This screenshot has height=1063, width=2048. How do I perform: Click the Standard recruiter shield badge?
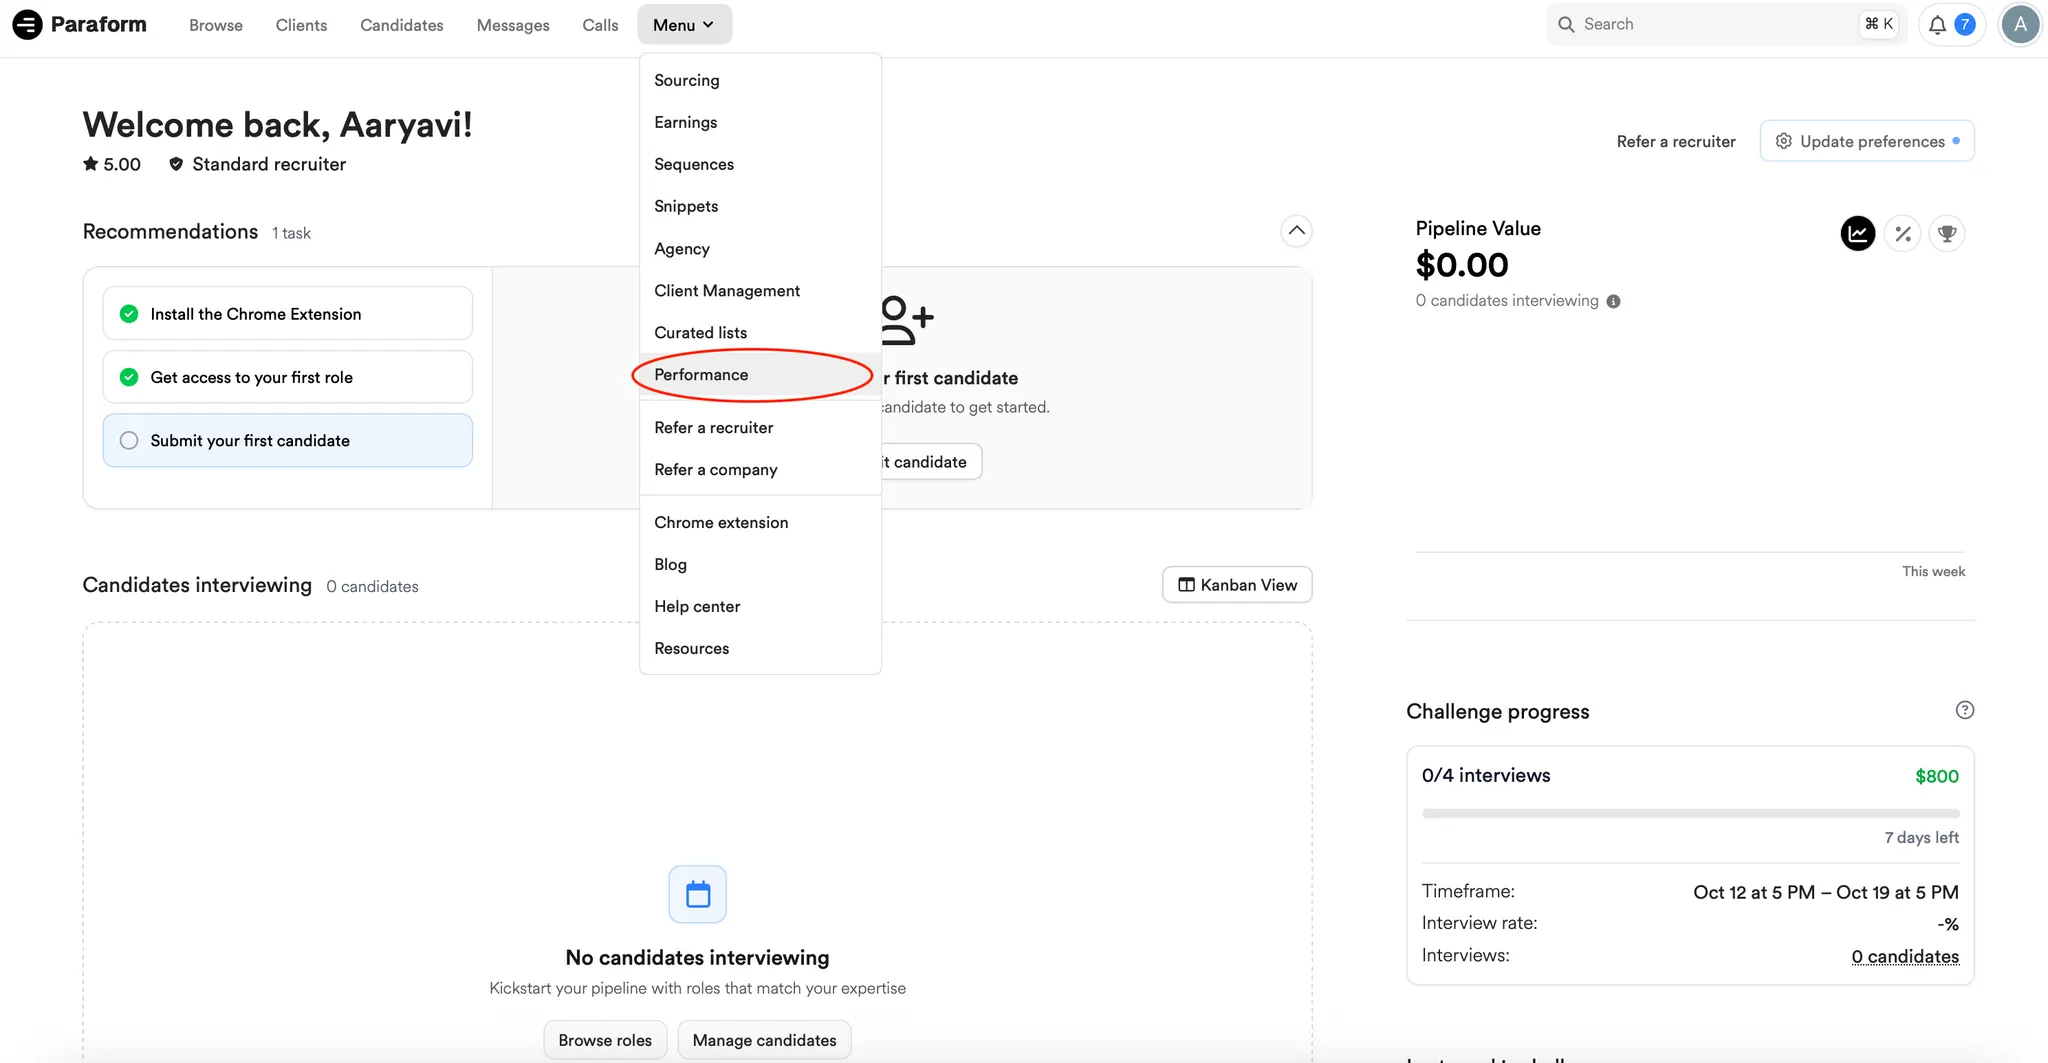pyautogui.click(x=176, y=164)
